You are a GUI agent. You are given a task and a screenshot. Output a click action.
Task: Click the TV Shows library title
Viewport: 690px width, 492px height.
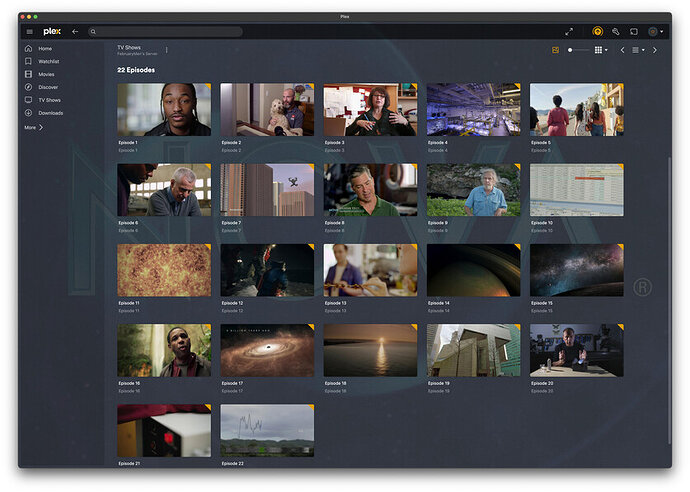pyautogui.click(x=129, y=47)
